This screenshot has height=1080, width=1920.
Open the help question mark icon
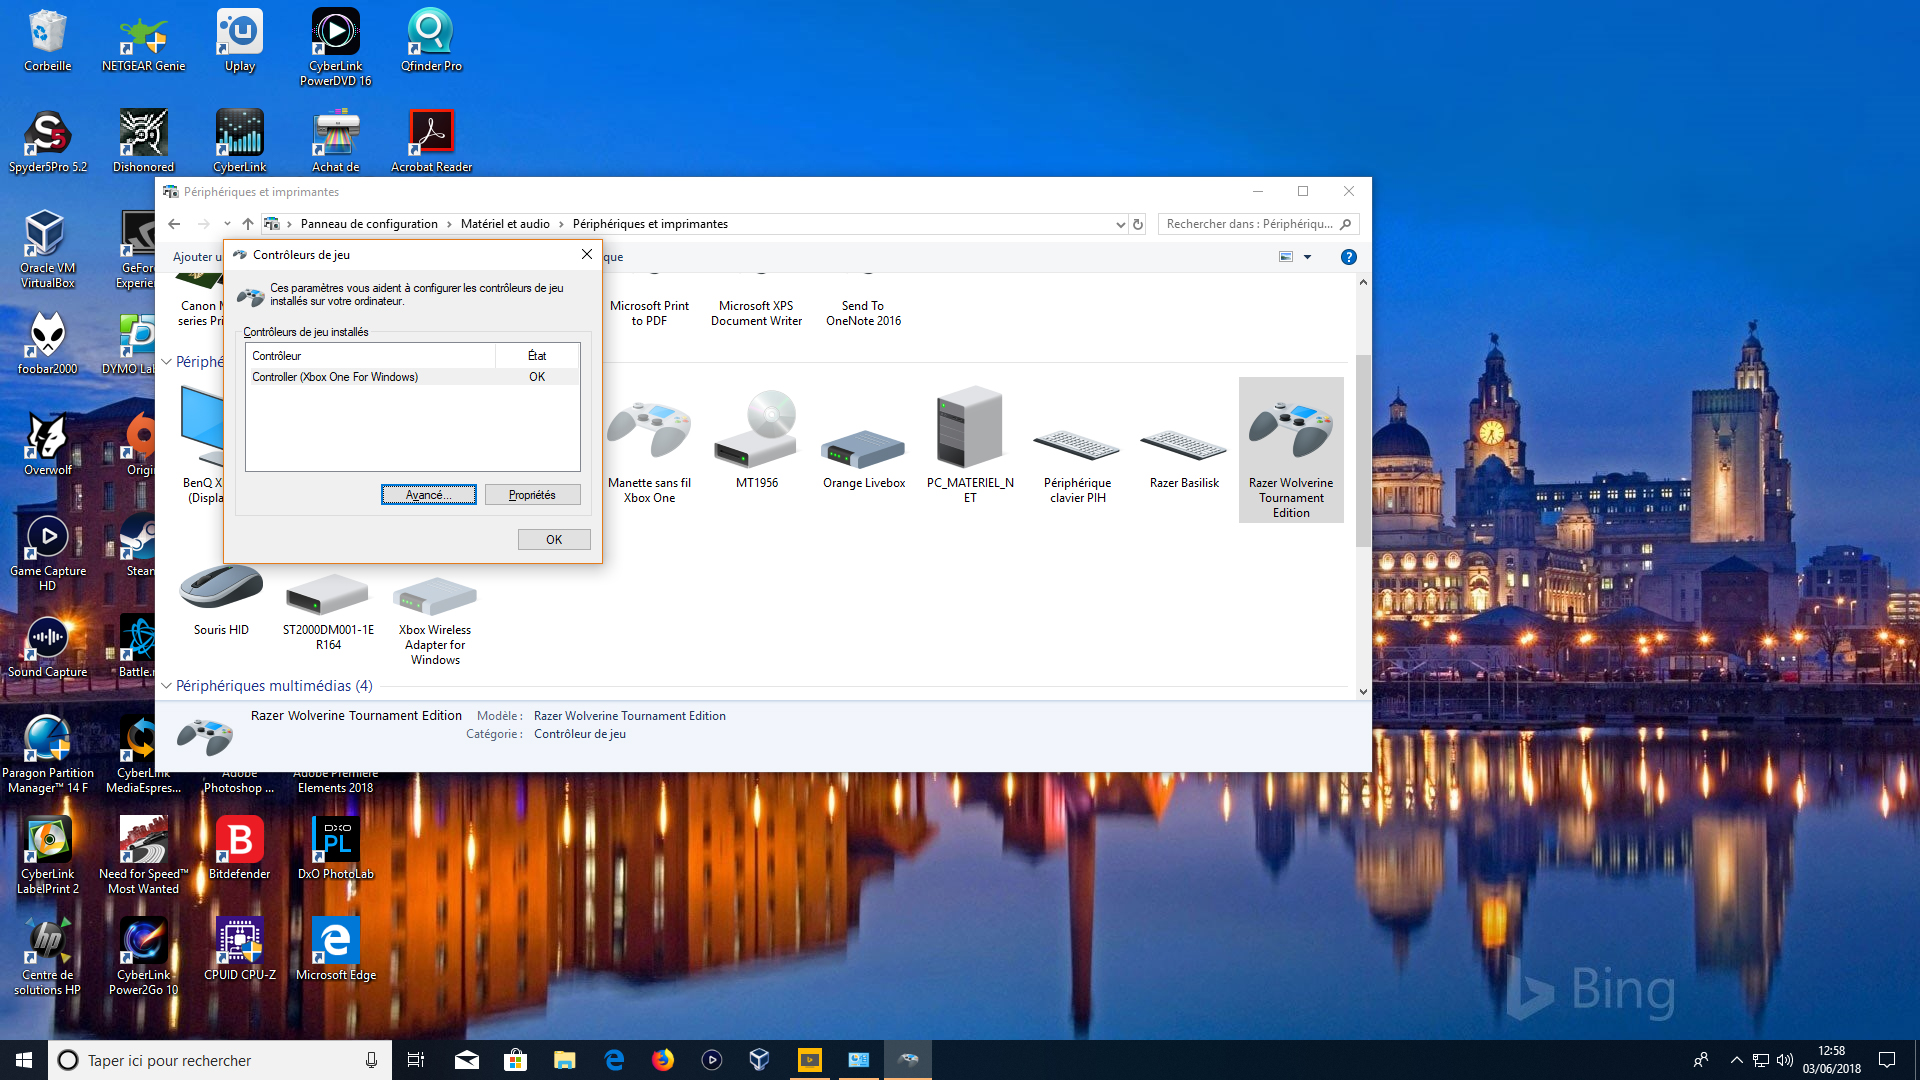[x=1348, y=257]
